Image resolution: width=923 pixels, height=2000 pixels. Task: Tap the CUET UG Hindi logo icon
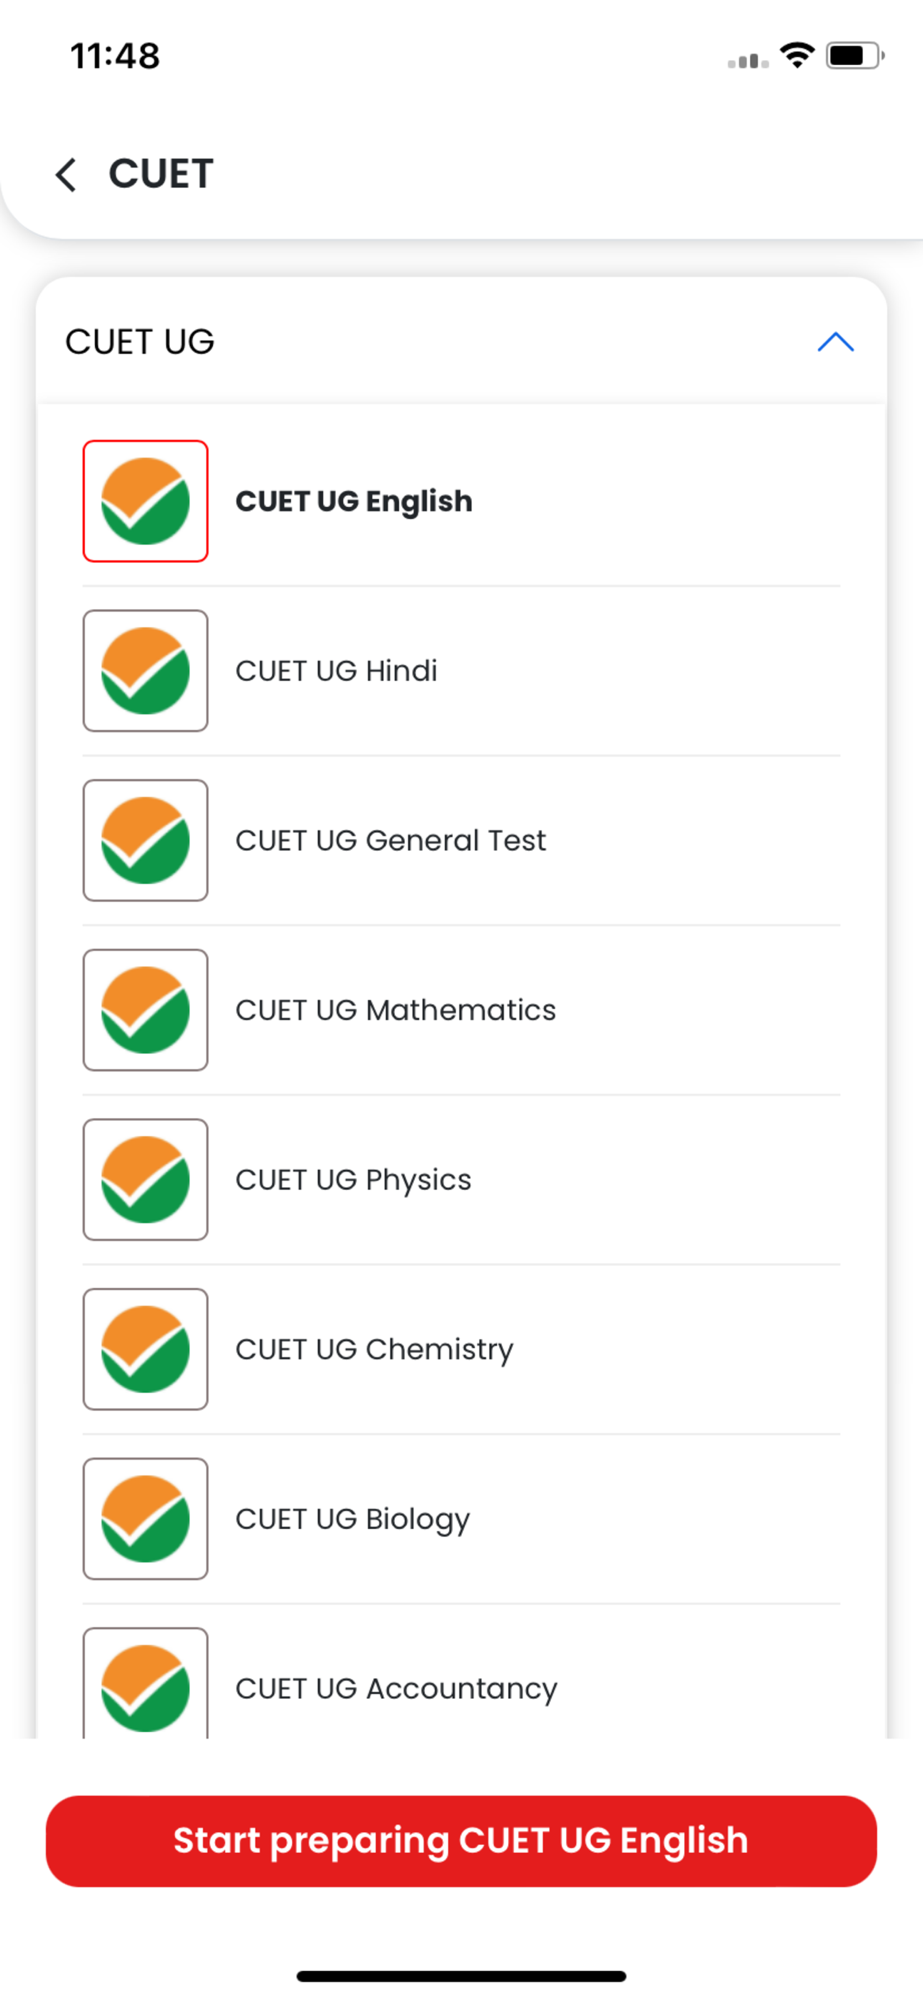click(x=146, y=671)
